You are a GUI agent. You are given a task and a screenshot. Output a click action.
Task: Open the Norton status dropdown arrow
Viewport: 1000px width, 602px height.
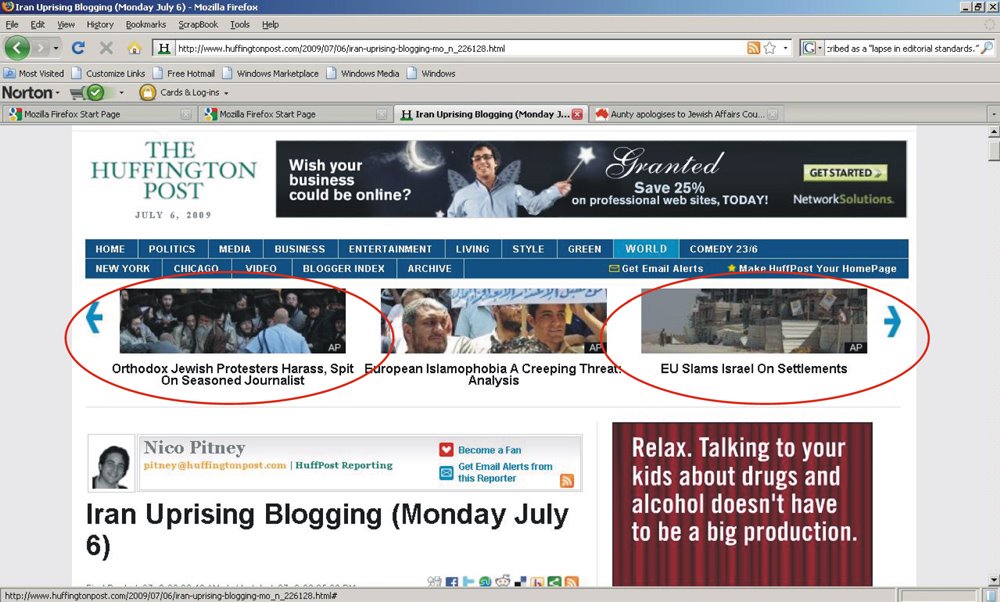121,92
